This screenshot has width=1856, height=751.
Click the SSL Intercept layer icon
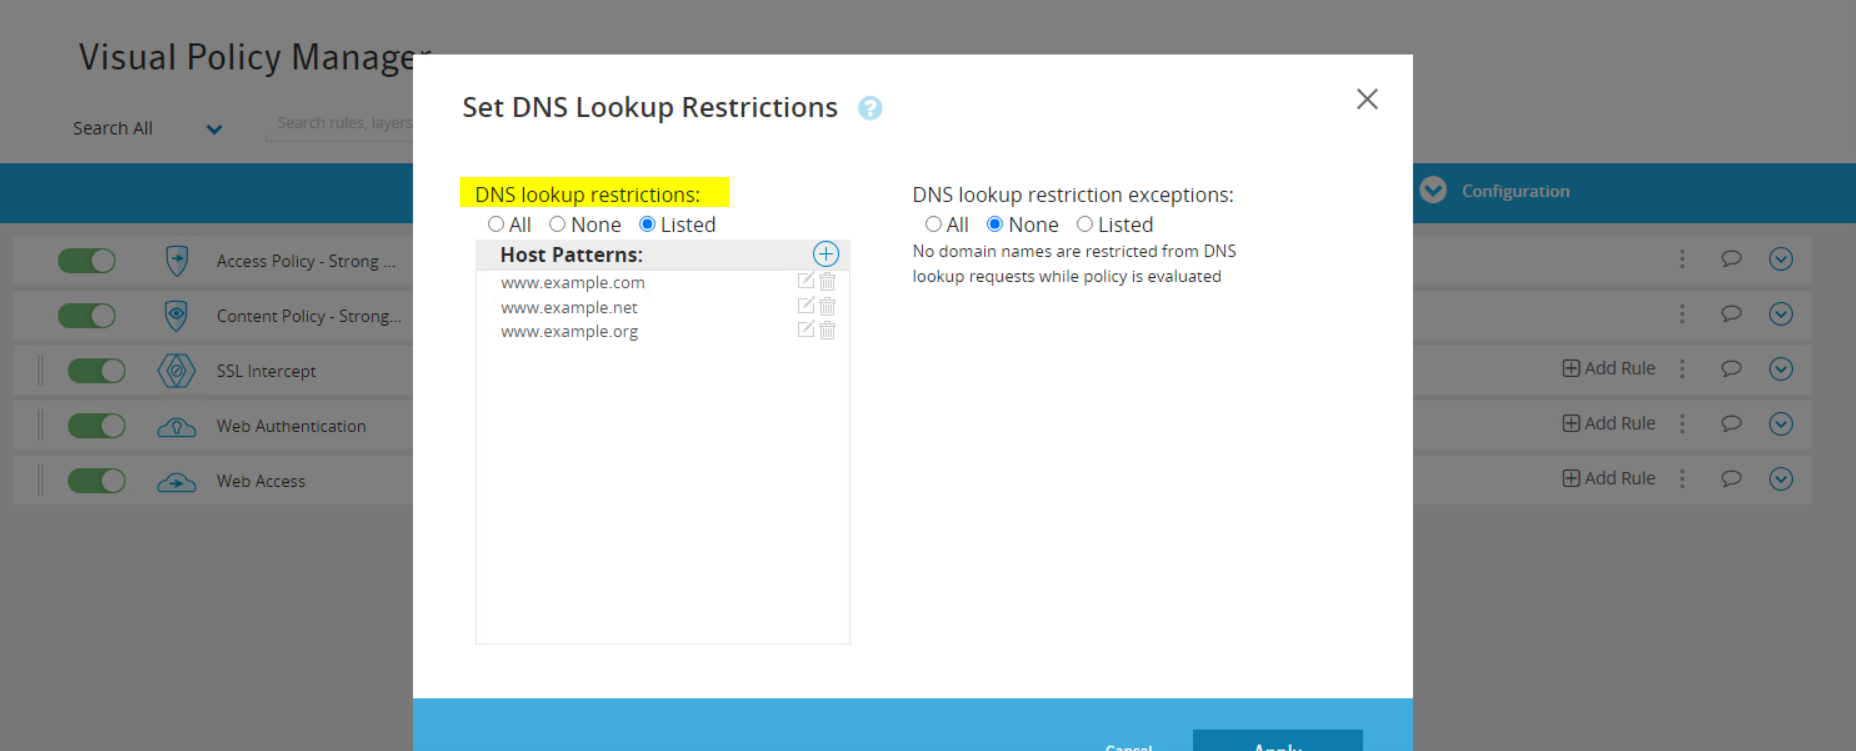point(176,370)
